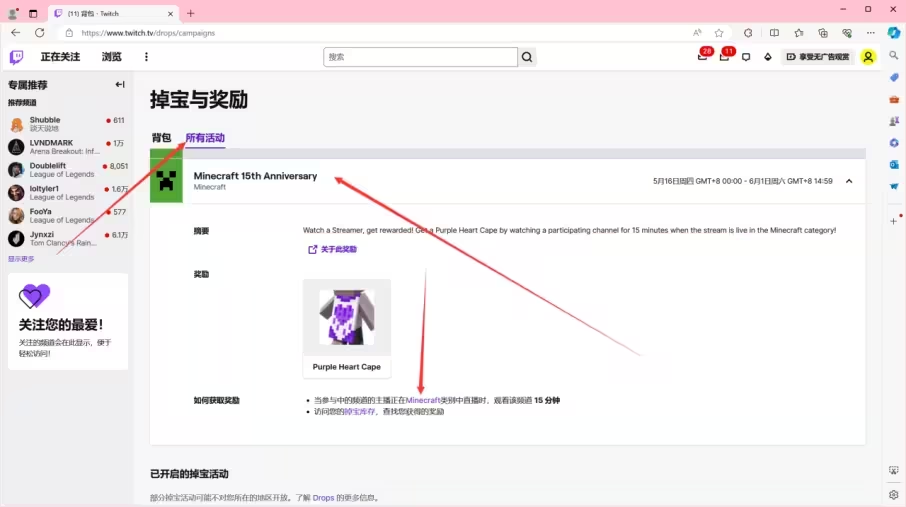The height and width of the screenshot is (507, 906).
Task: Focus the Twitch search input field
Action: (x=420, y=57)
